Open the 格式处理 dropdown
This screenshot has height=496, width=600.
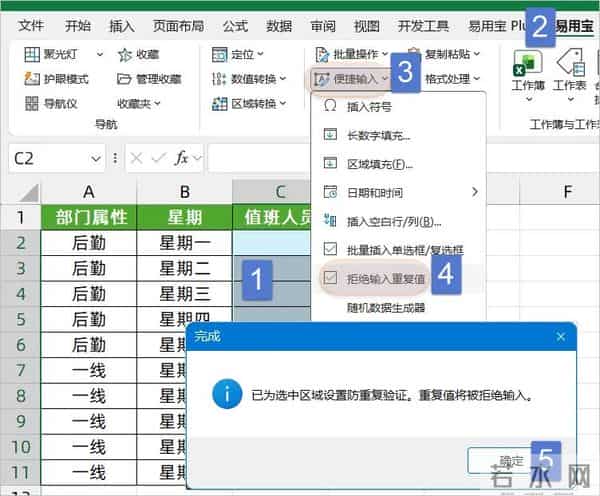click(453, 79)
